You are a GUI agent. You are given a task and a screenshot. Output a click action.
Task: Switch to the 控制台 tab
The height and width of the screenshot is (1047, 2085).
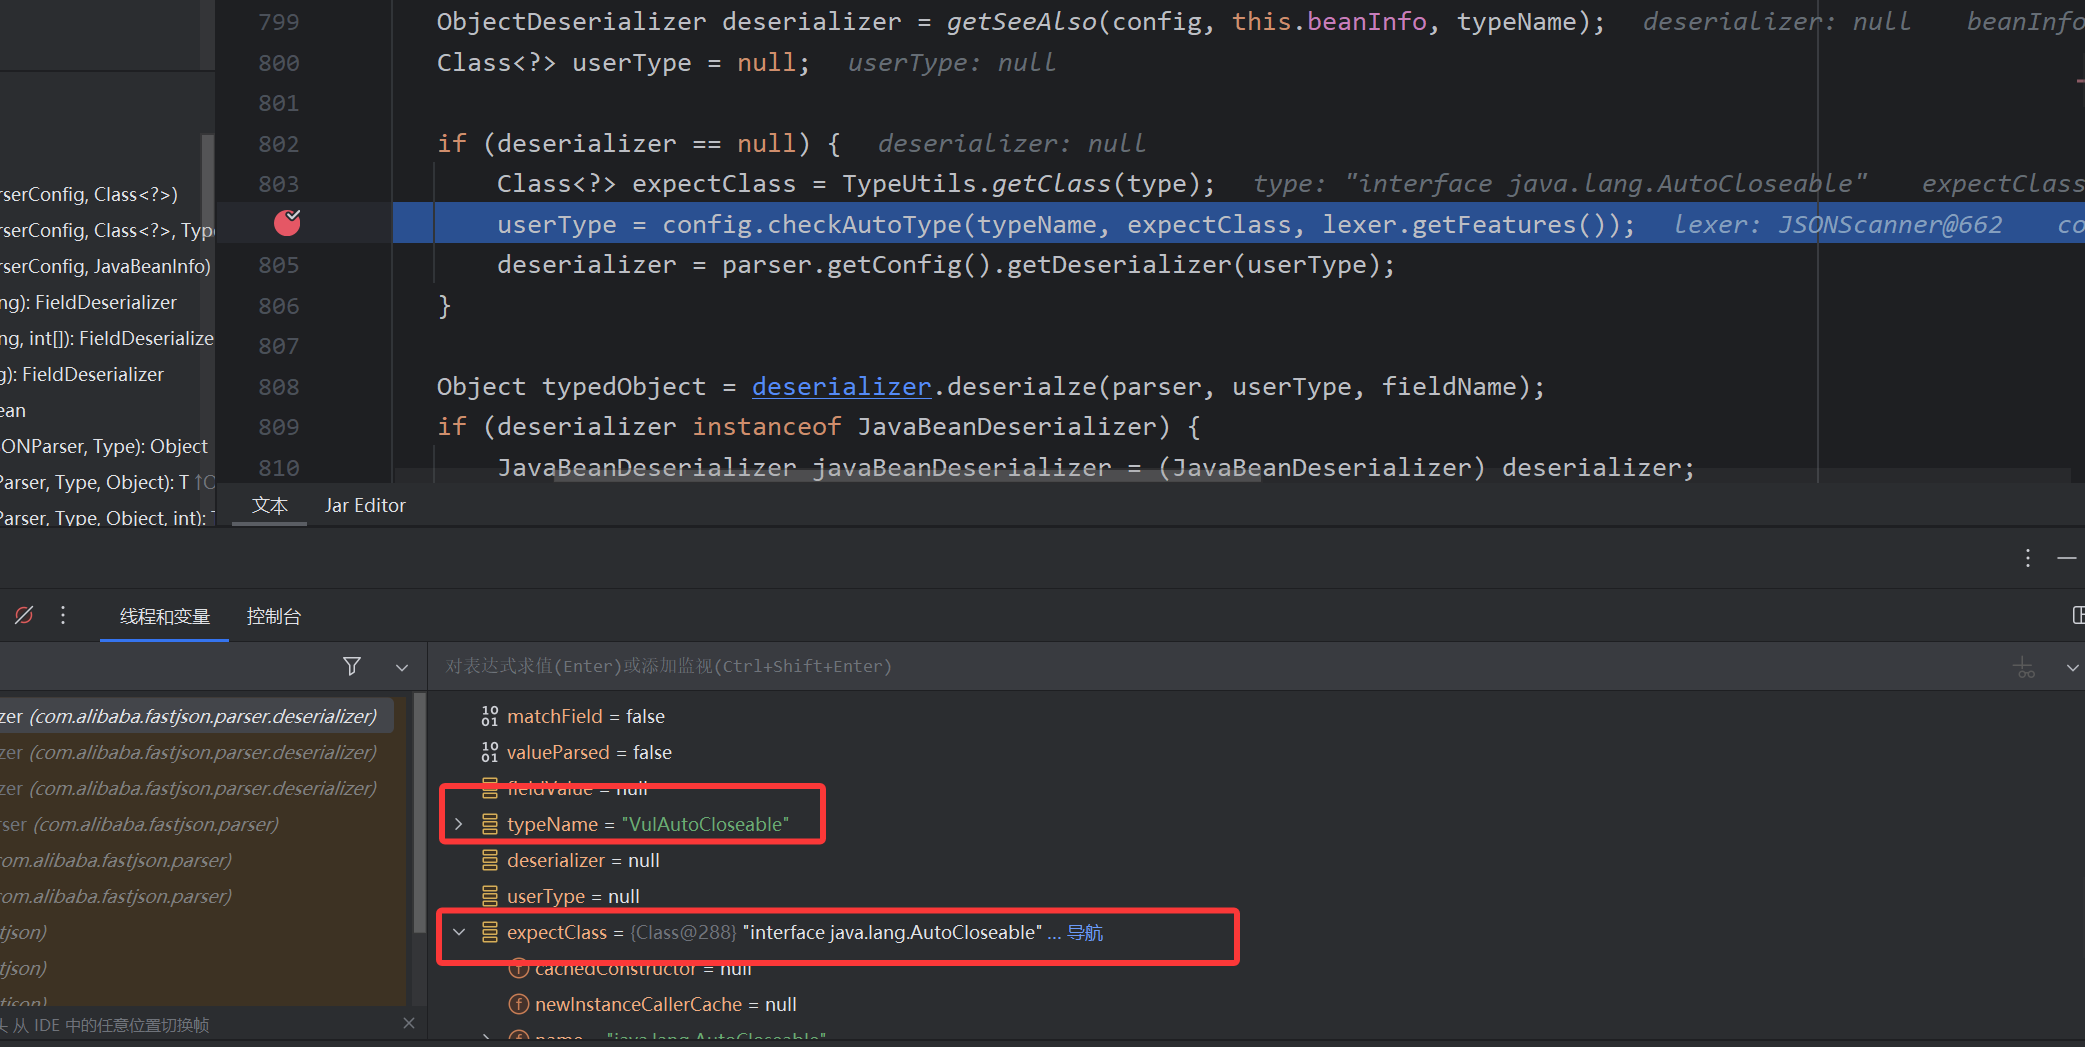(273, 616)
